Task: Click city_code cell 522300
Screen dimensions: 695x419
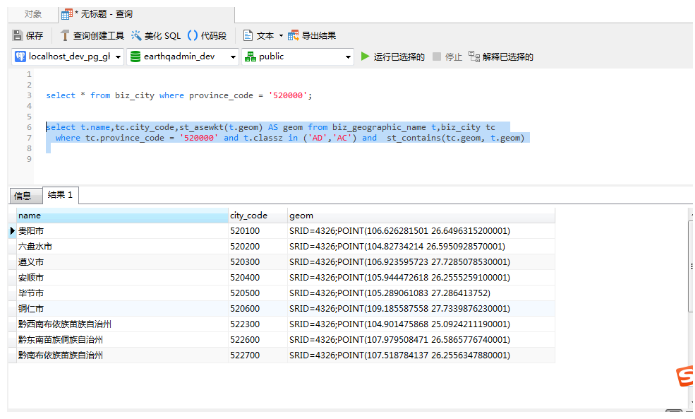Action: pyautogui.click(x=258, y=324)
